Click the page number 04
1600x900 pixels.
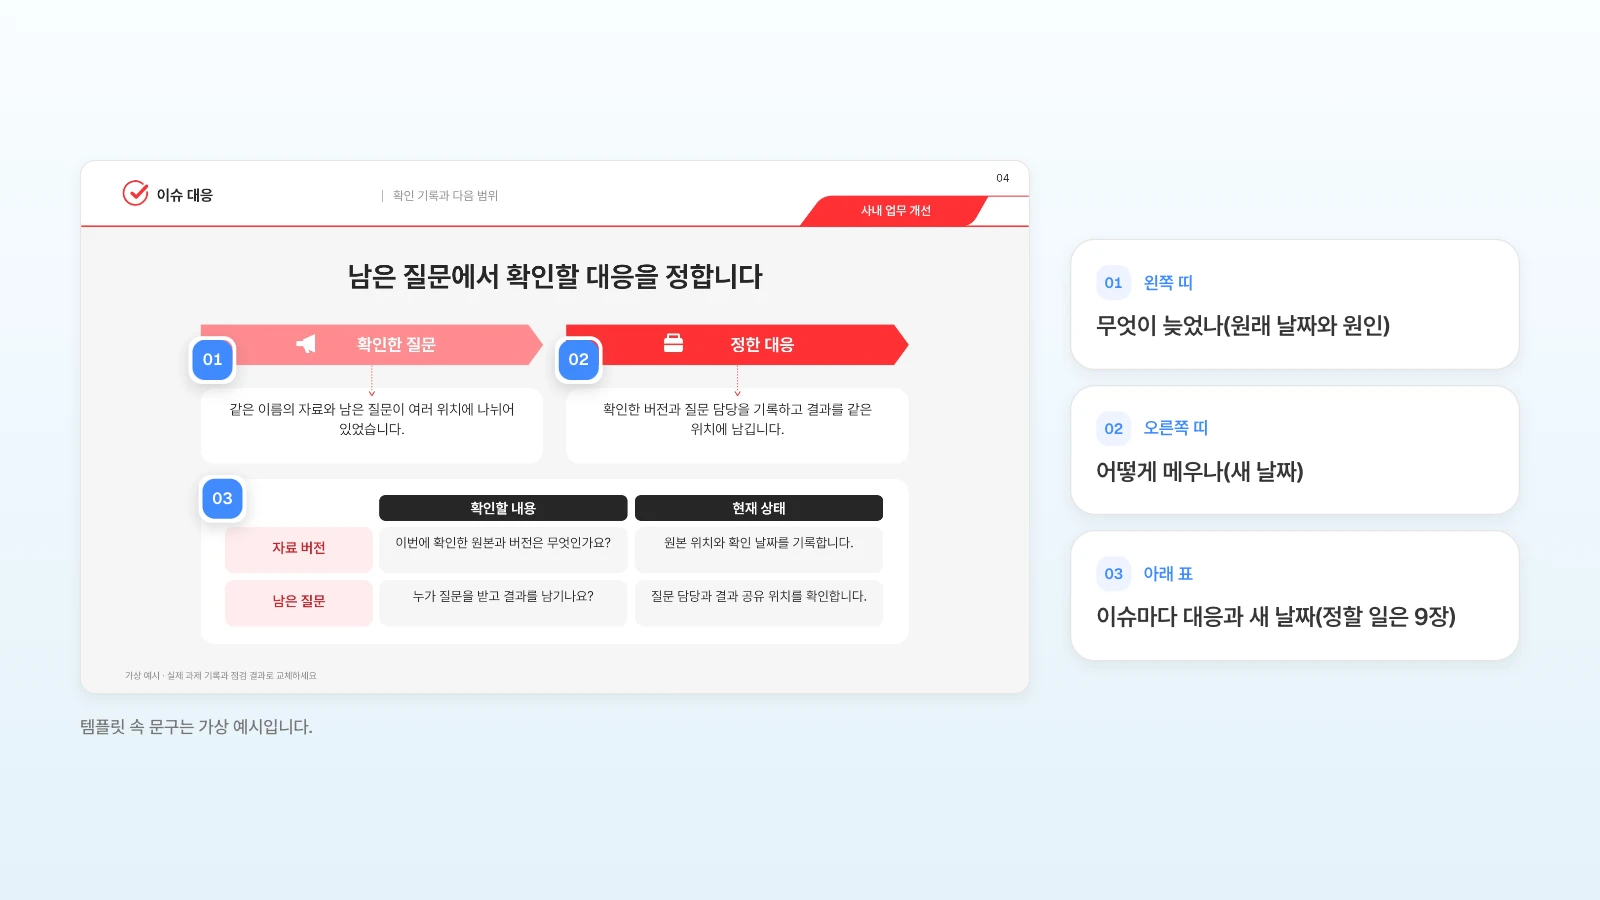tap(1003, 178)
